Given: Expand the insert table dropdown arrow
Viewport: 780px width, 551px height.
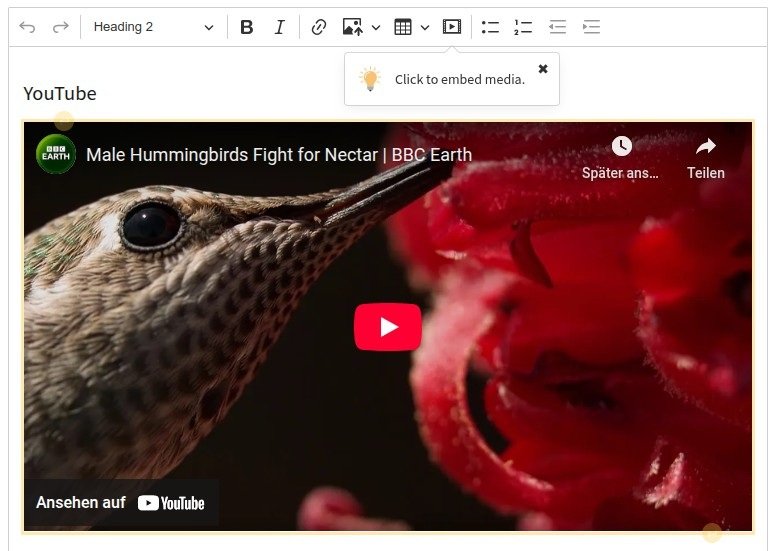Looking at the screenshot, I should pyautogui.click(x=425, y=27).
